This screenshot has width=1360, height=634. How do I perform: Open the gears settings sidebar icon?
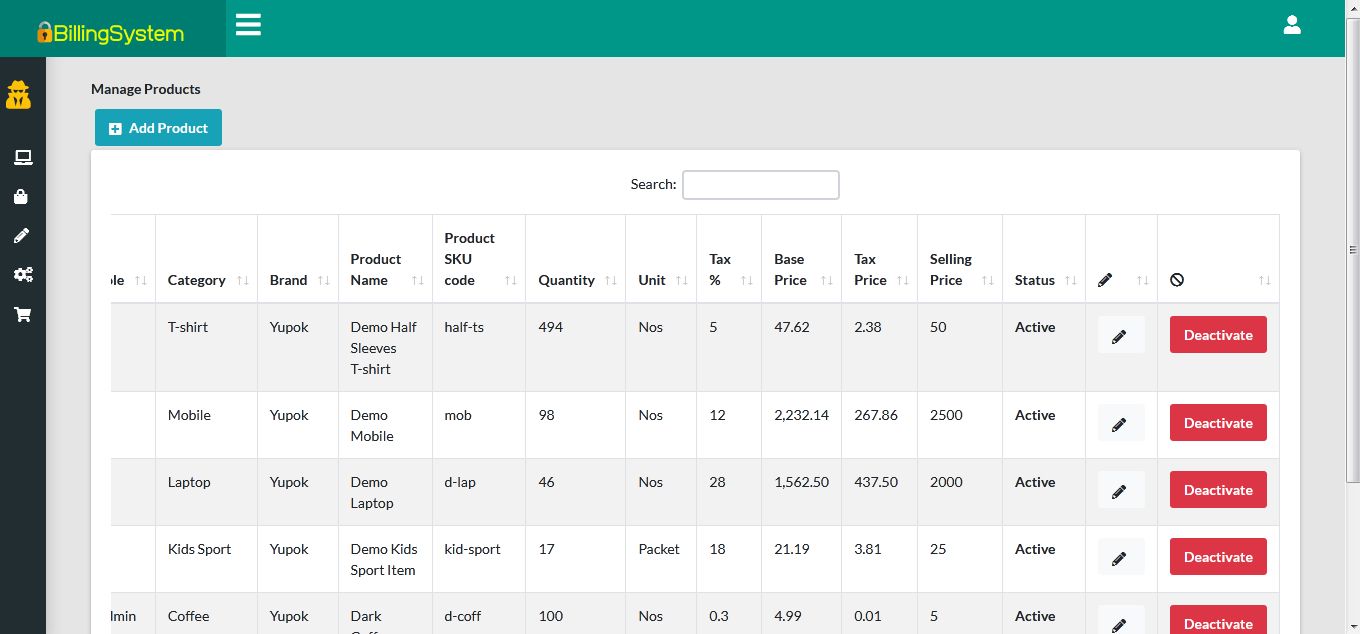(x=22, y=275)
